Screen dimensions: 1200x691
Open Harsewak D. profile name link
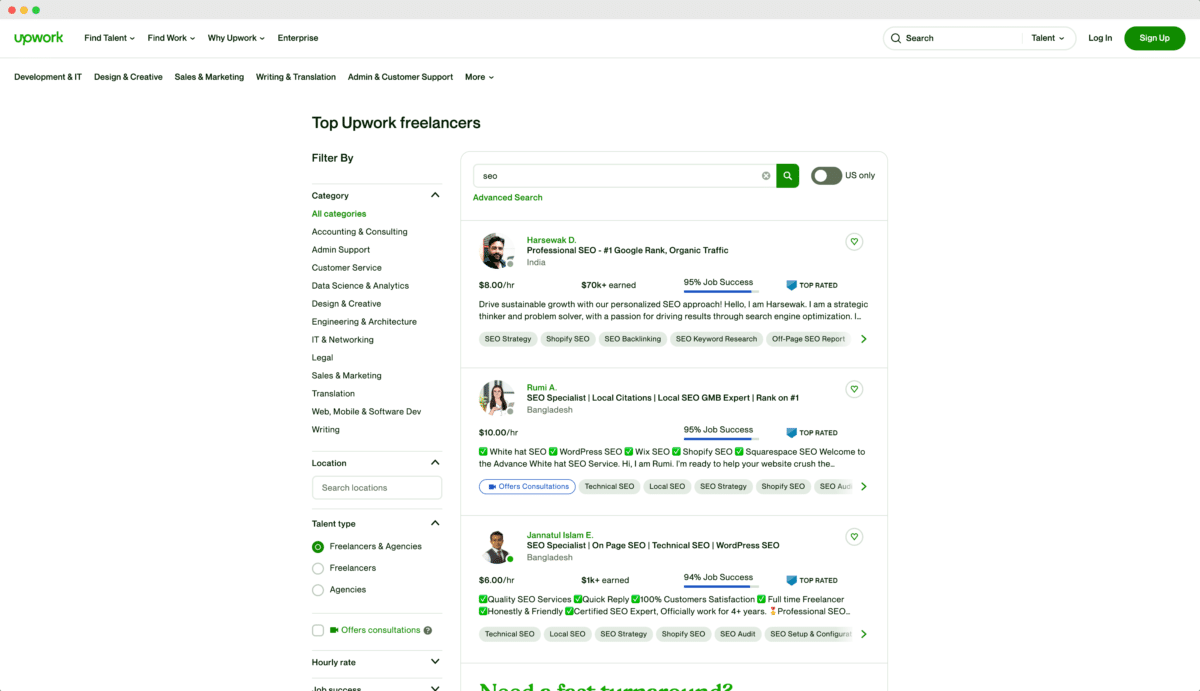(x=552, y=240)
